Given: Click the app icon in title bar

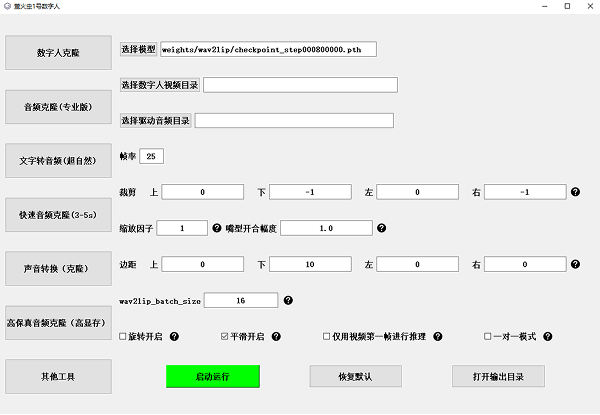Looking at the screenshot, I should click(7, 6).
